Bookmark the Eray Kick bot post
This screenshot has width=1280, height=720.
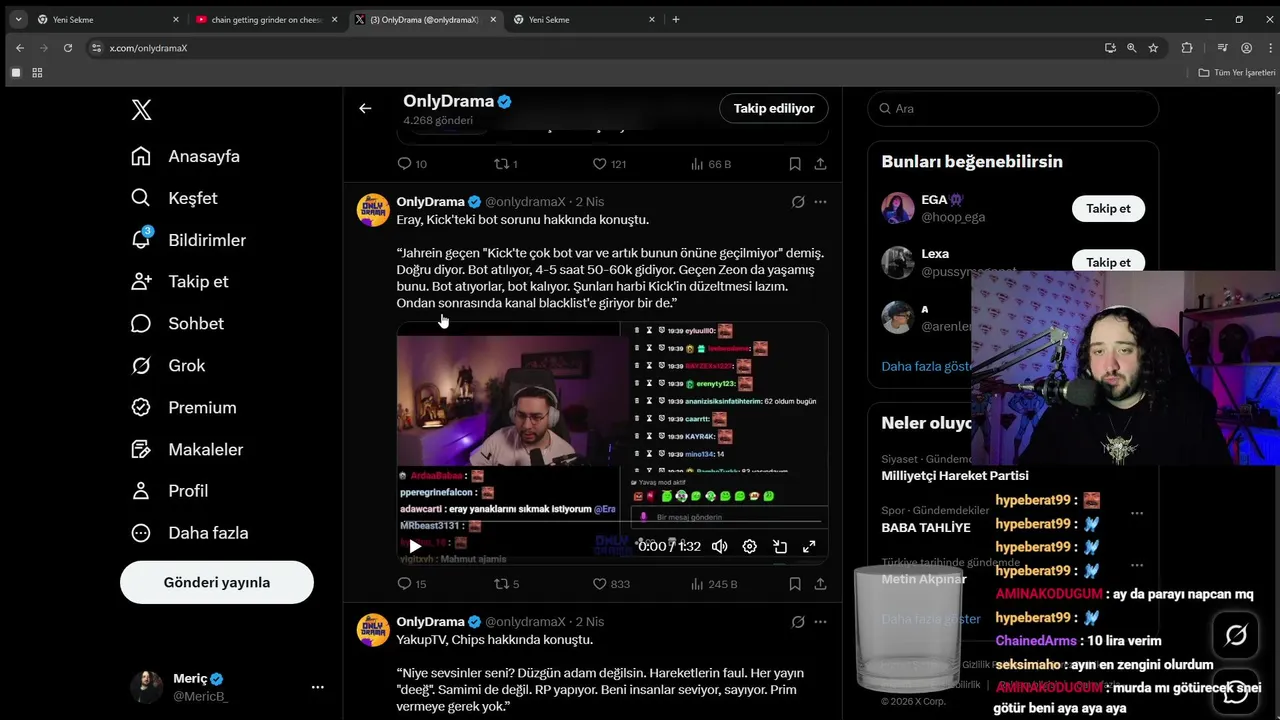(x=795, y=584)
